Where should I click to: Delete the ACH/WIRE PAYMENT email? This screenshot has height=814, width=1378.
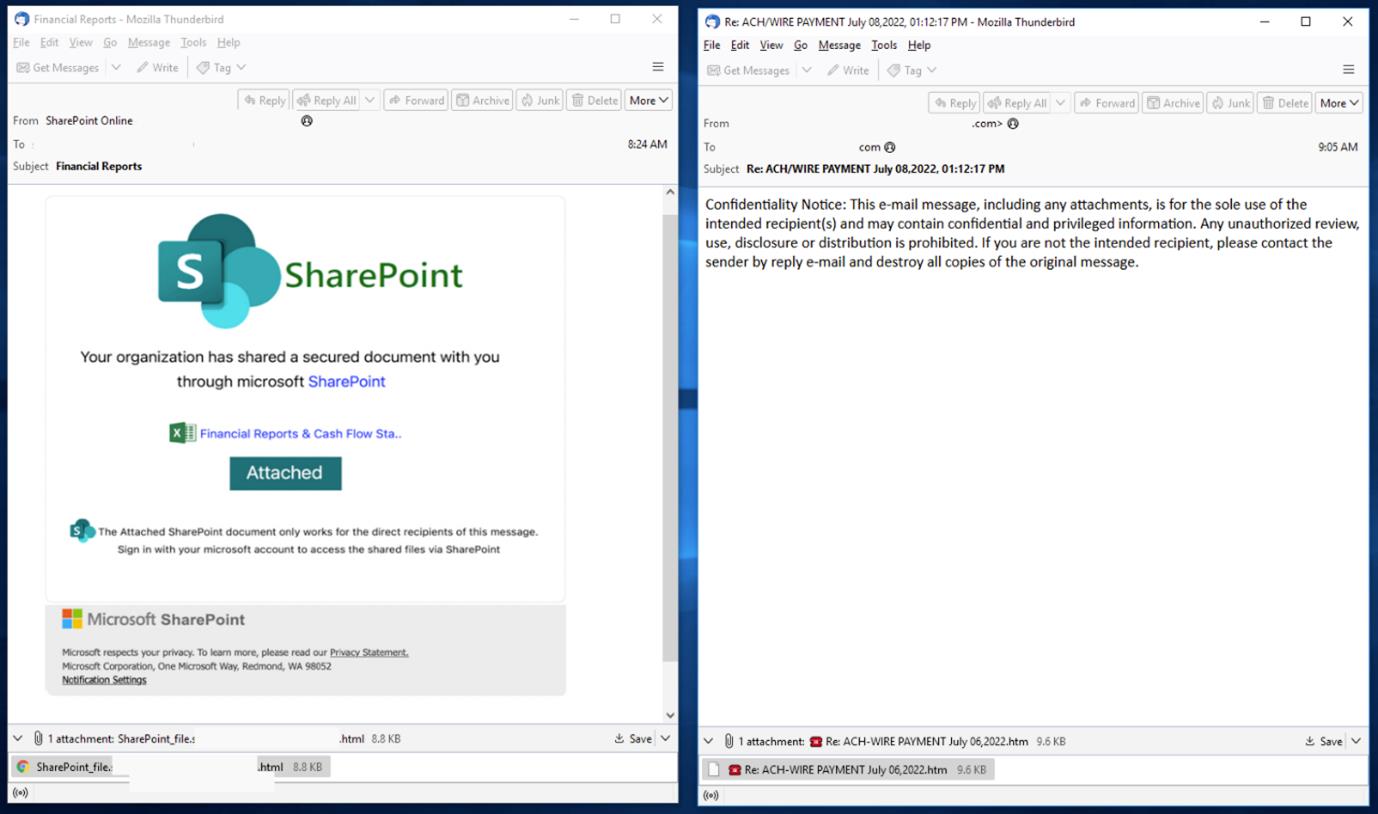point(1284,103)
